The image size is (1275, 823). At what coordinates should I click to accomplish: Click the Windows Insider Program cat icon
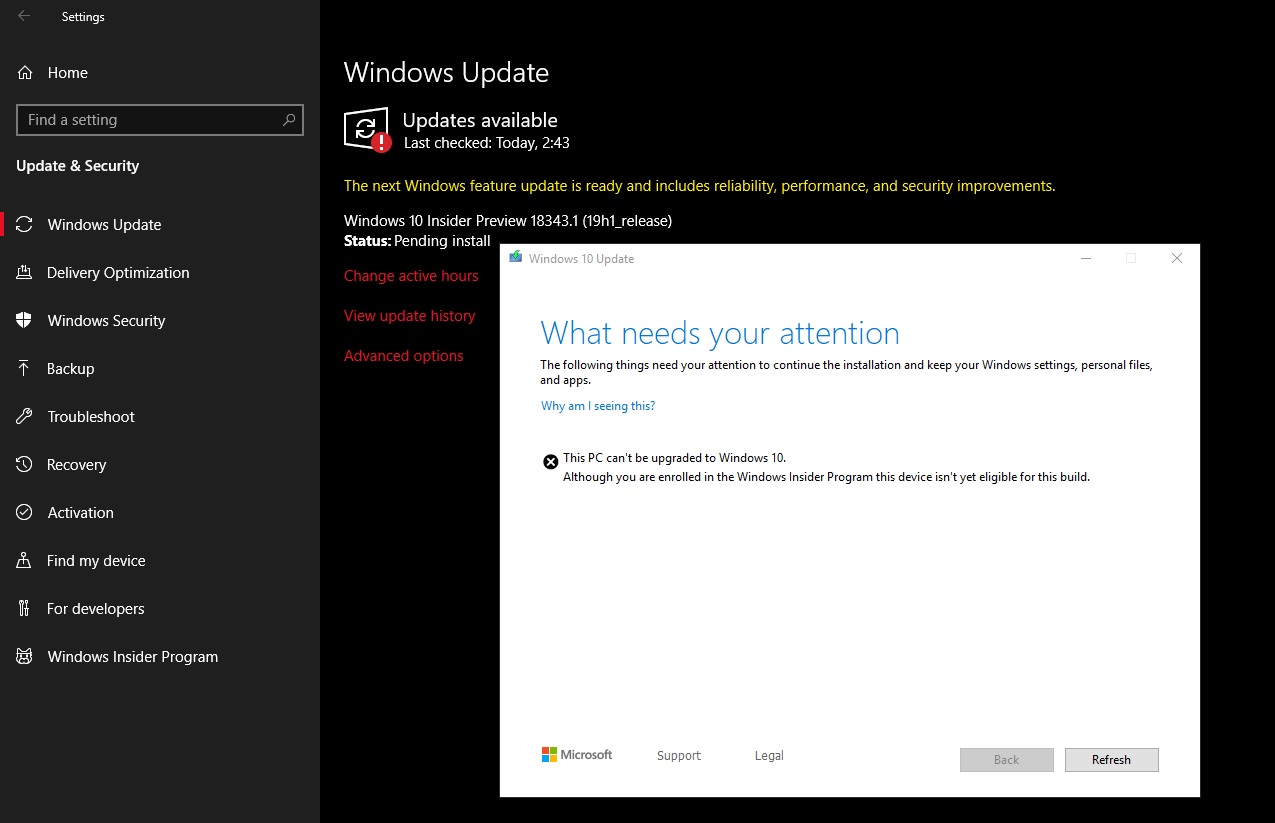pos(25,657)
